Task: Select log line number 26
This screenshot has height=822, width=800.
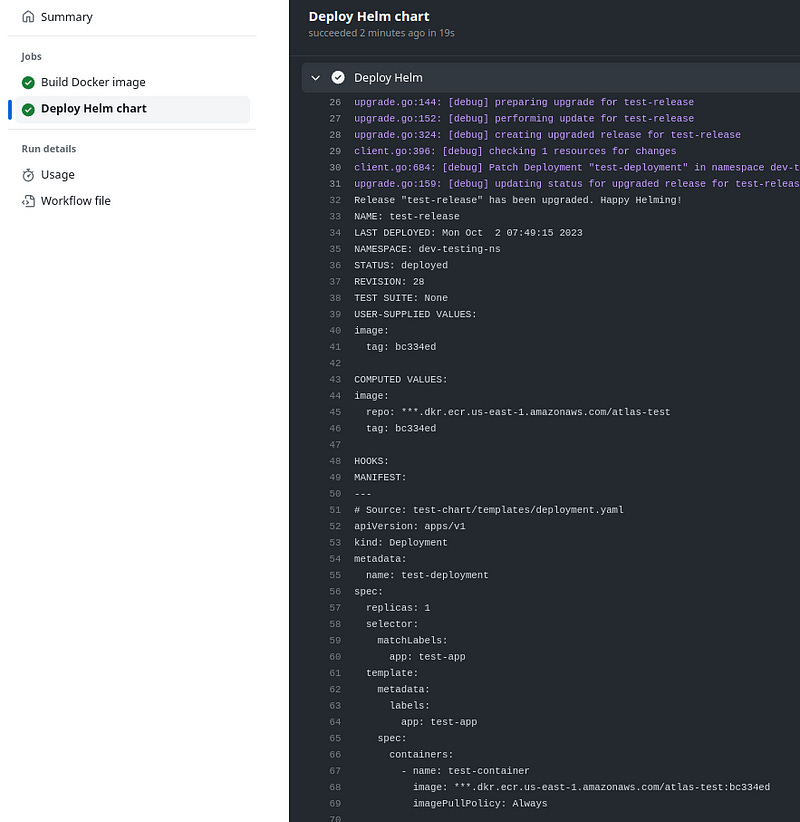Action: tap(335, 102)
